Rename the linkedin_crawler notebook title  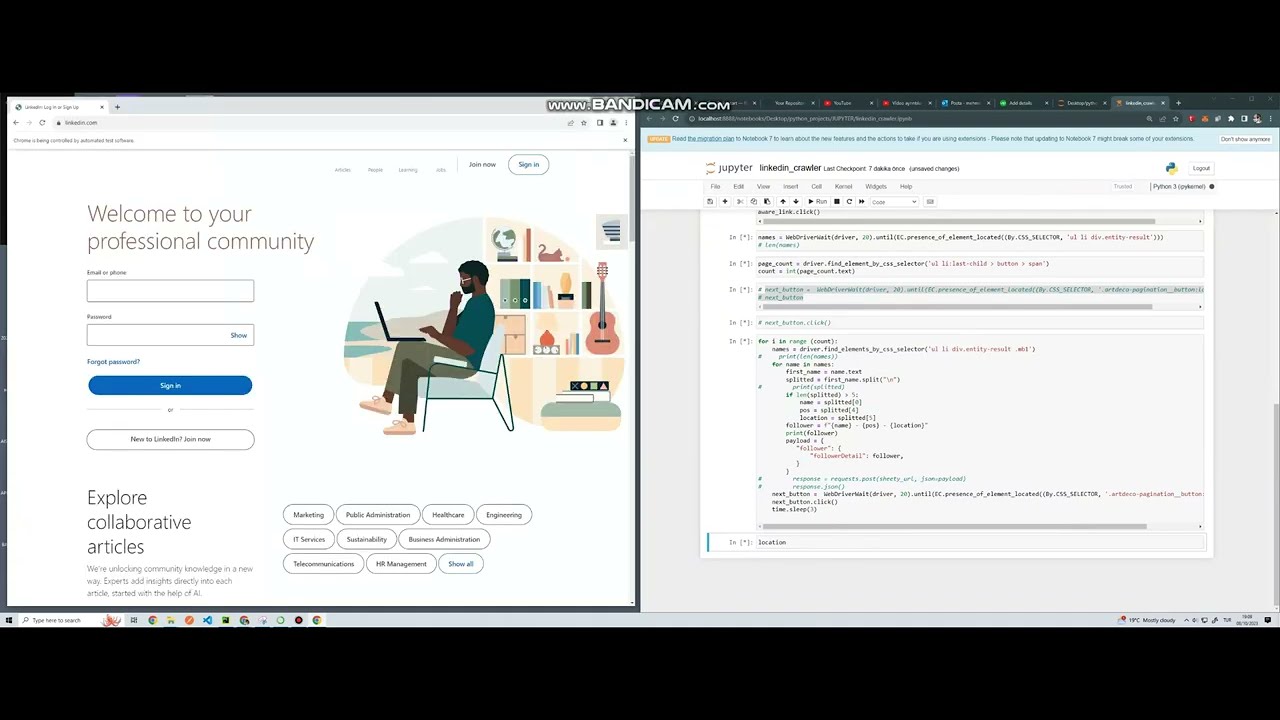790,168
